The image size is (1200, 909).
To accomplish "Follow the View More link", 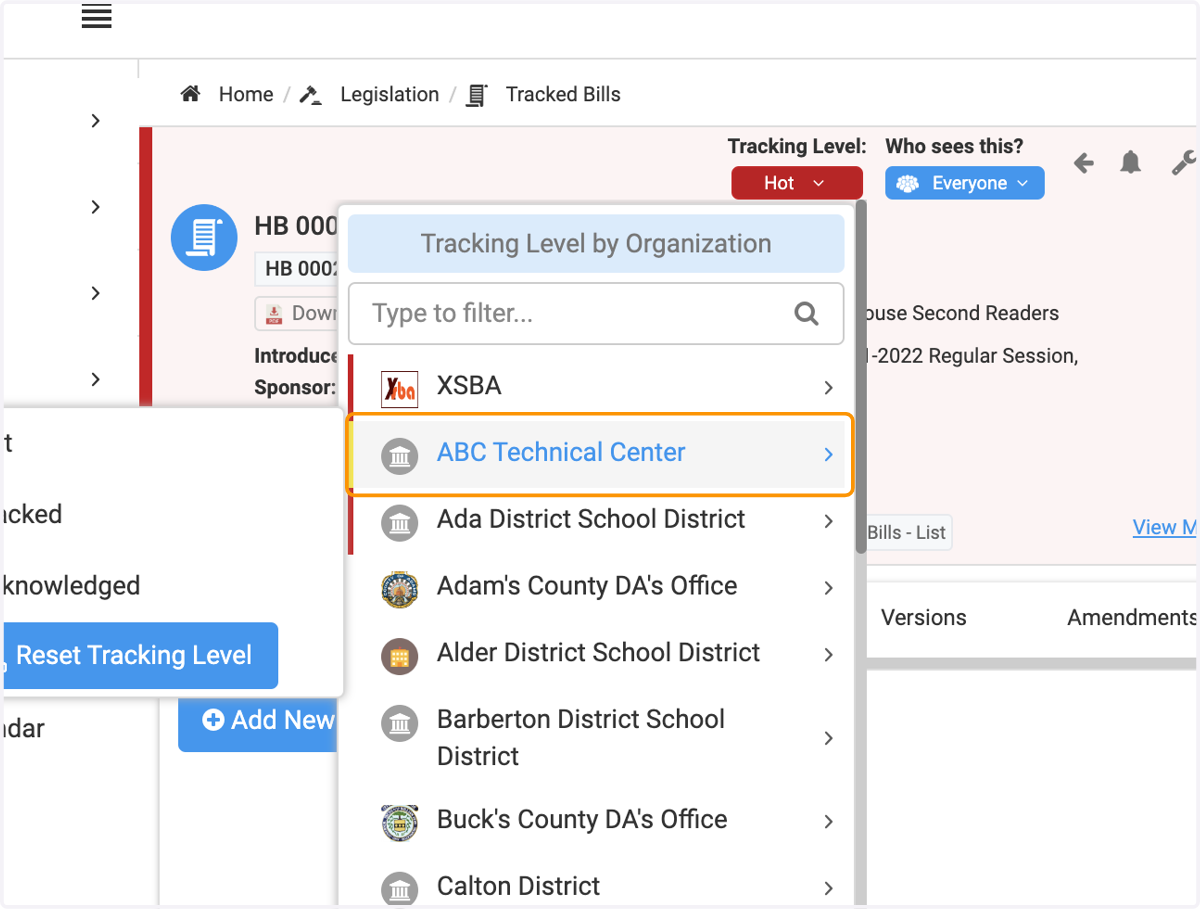I will pos(1165,528).
